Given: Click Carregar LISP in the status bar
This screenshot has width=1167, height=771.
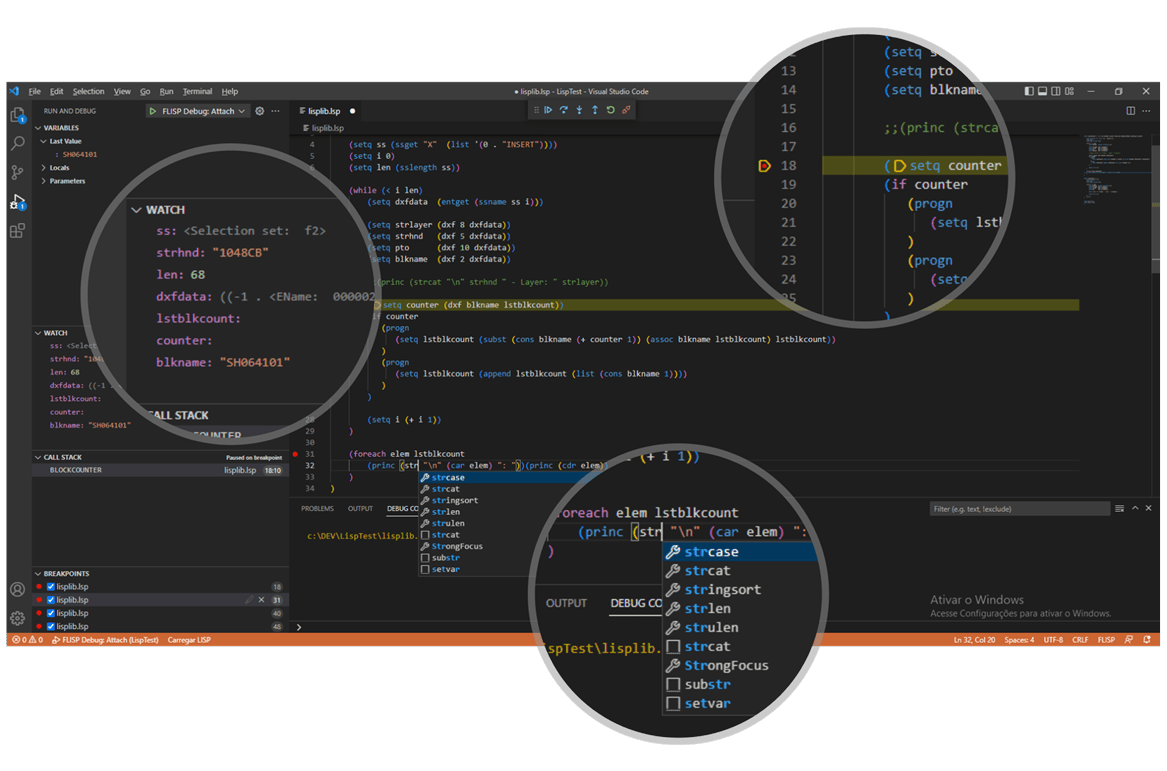Looking at the screenshot, I should pos(189,640).
